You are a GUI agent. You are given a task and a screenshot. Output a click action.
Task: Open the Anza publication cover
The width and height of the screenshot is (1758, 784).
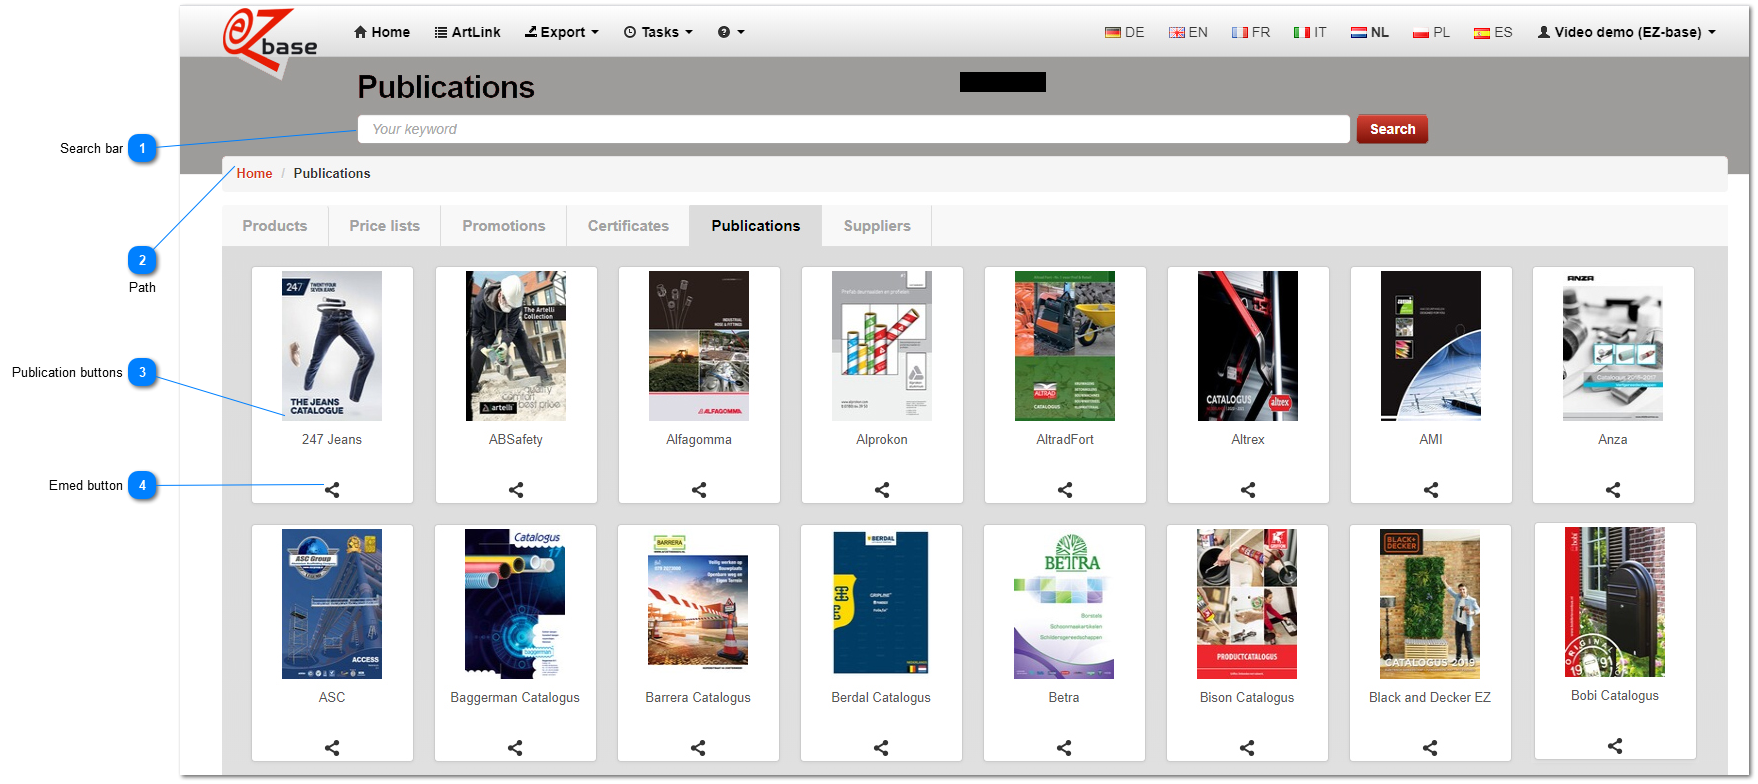click(x=1613, y=346)
